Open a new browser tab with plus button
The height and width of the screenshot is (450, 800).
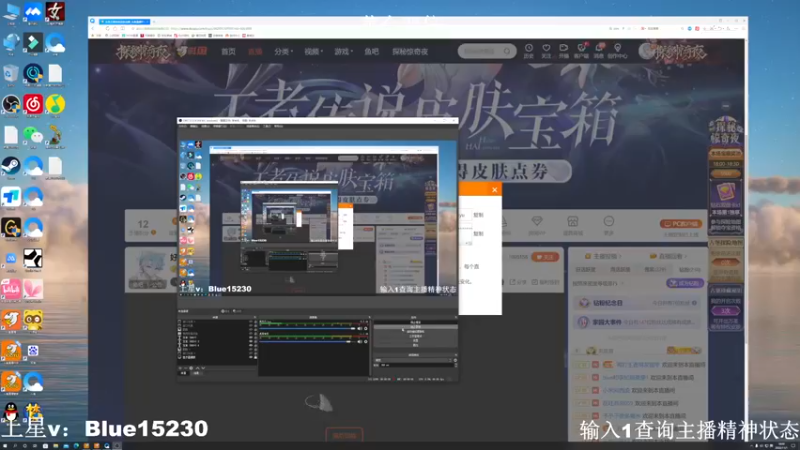[154, 21]
